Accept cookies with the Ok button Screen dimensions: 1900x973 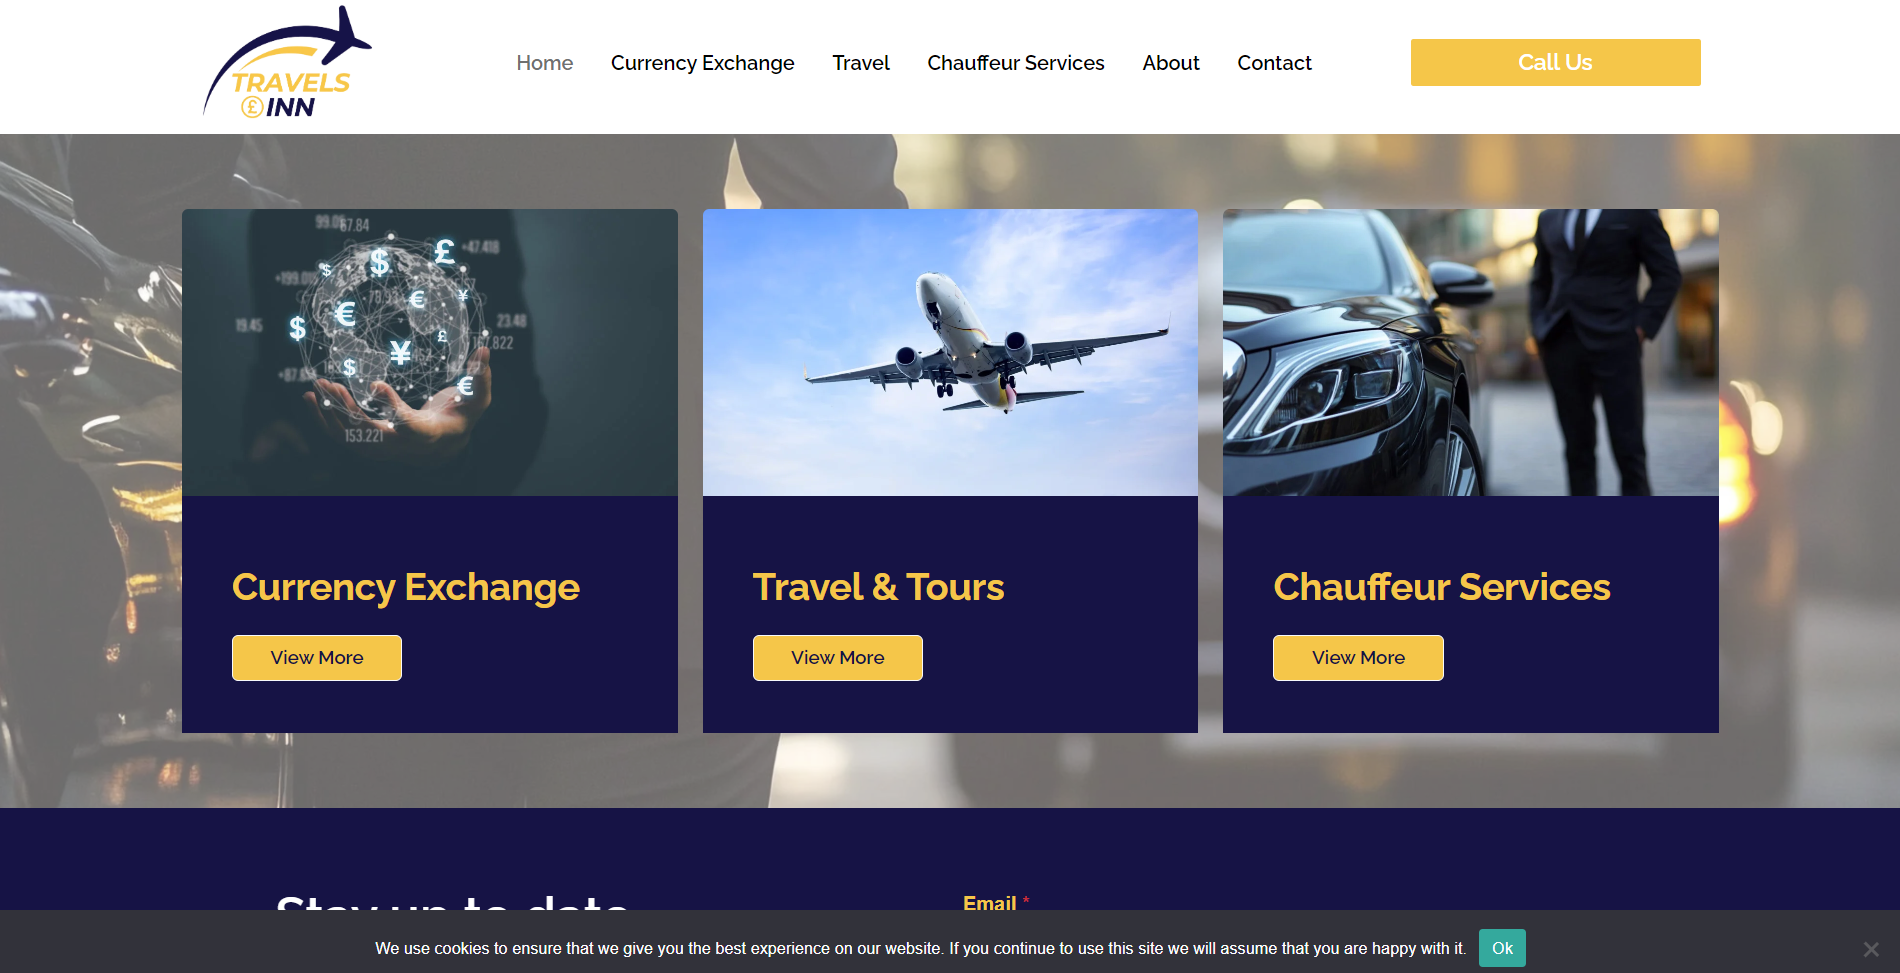point(1502,948)
